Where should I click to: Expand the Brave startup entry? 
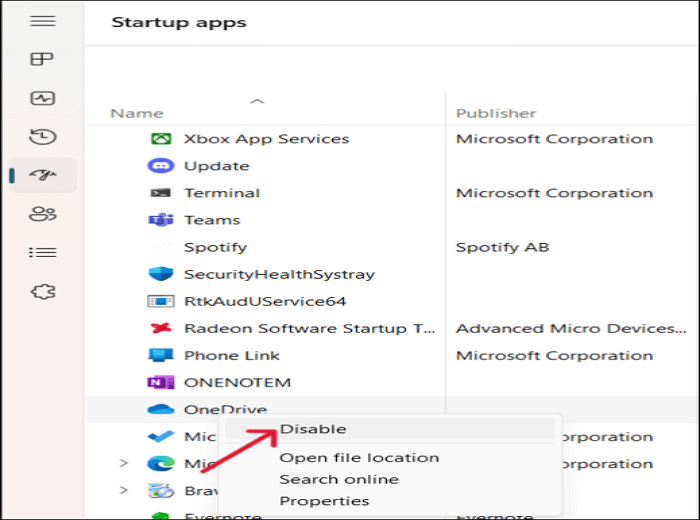click(x=124, y=490)
